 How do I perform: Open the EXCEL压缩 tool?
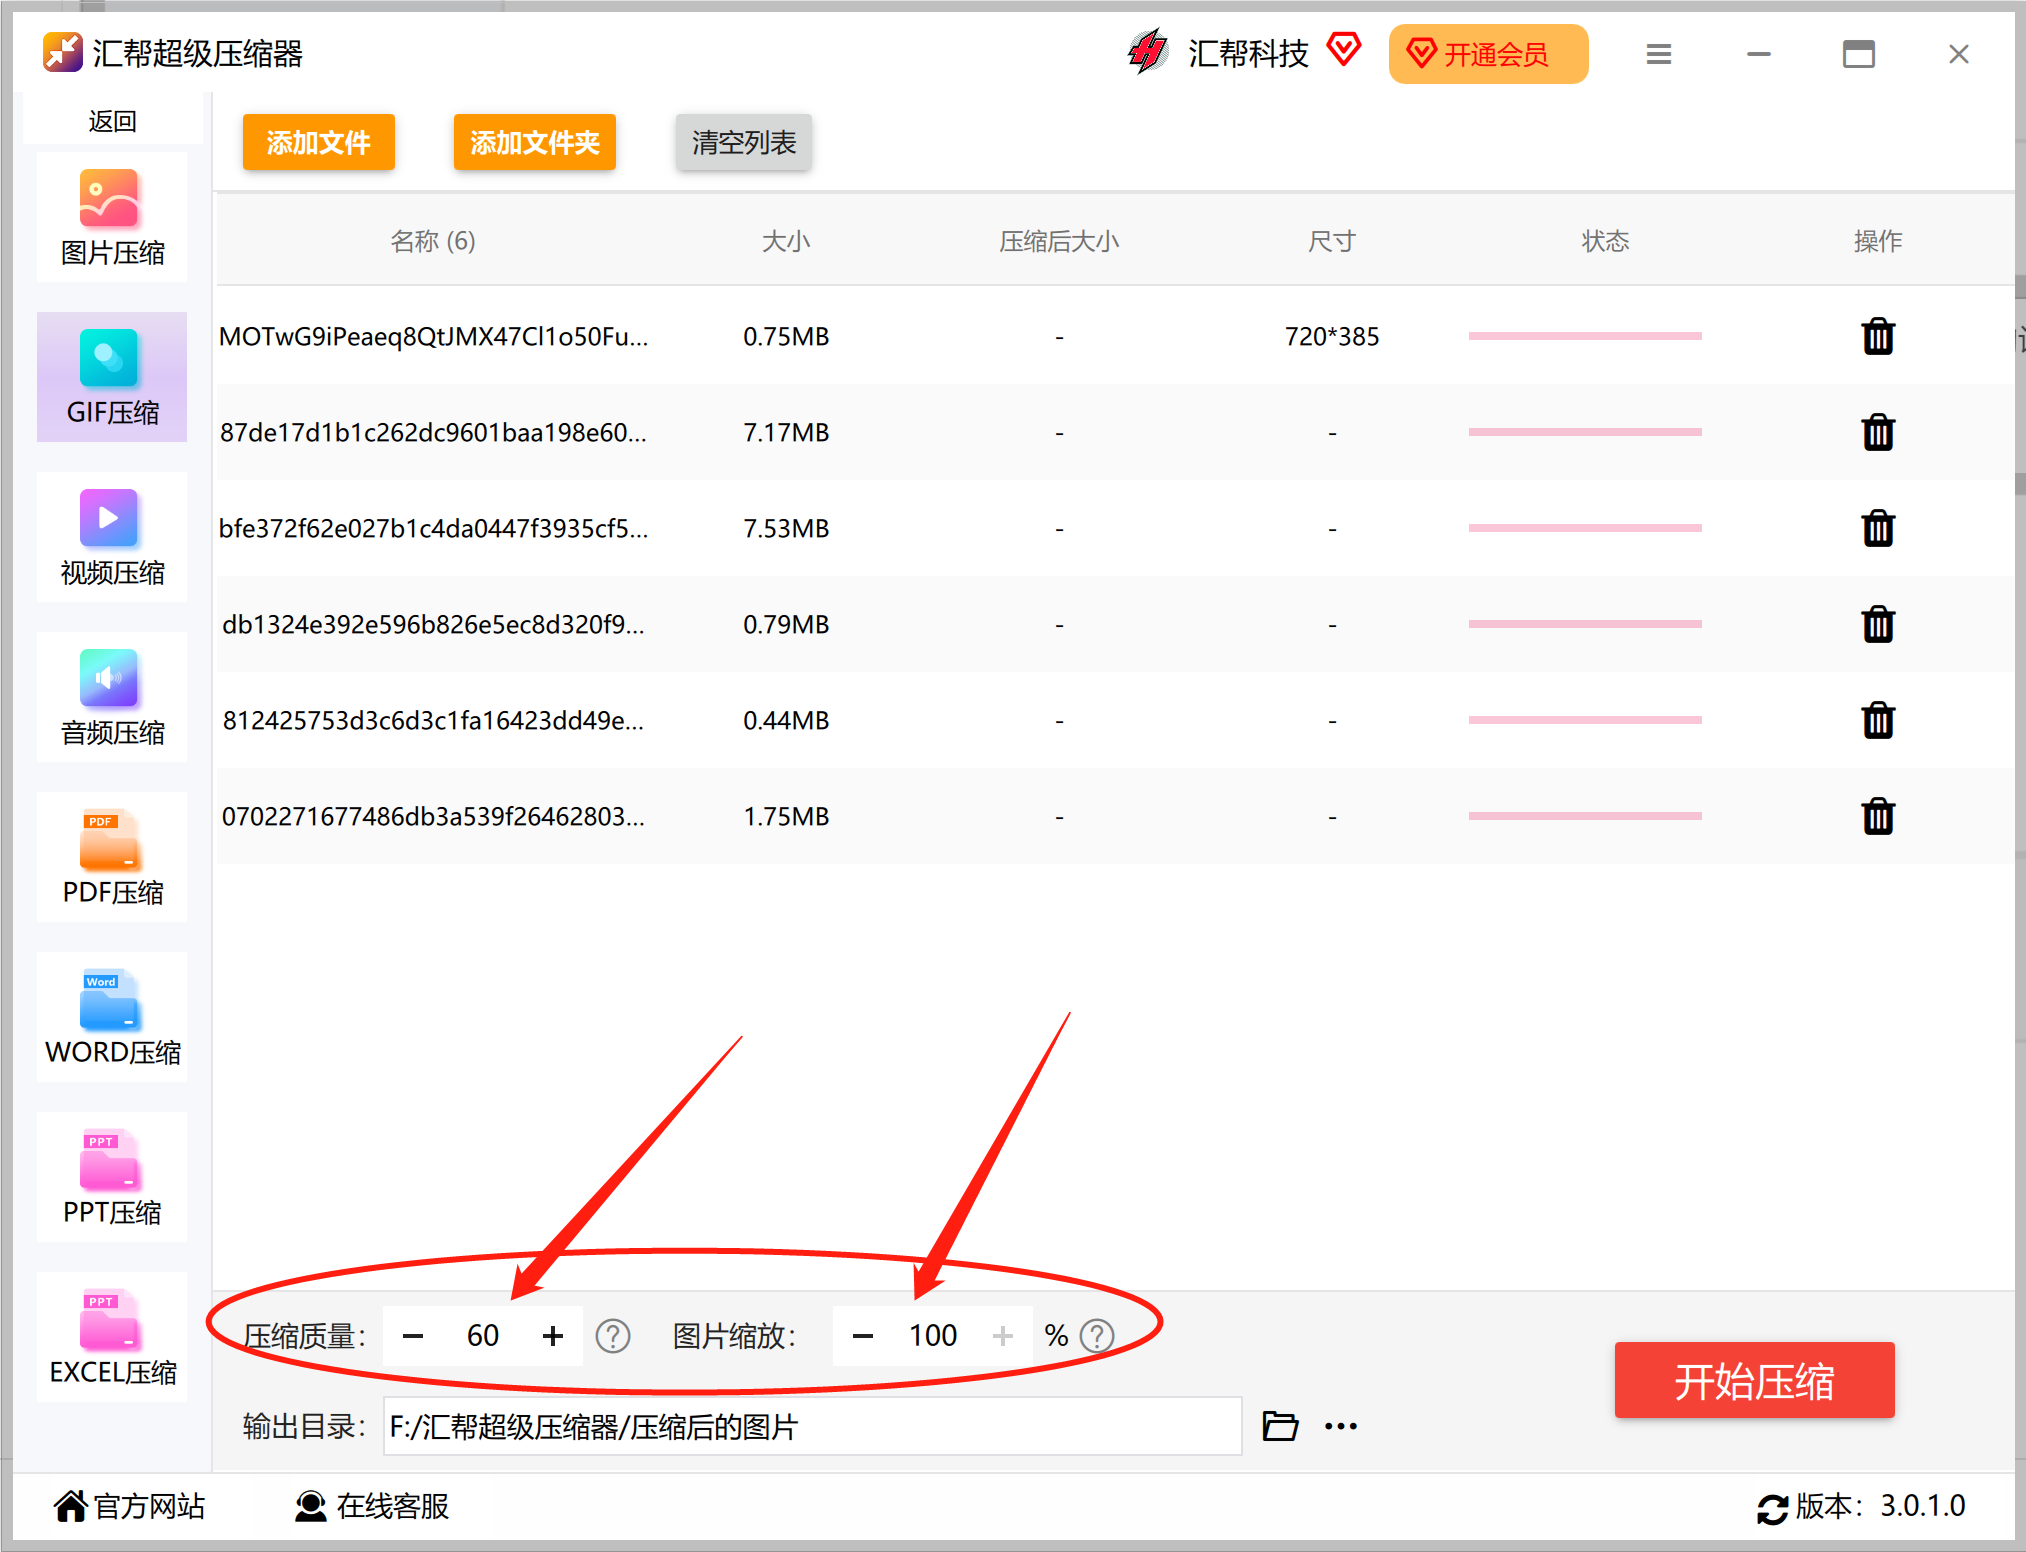coord(112,1337)
